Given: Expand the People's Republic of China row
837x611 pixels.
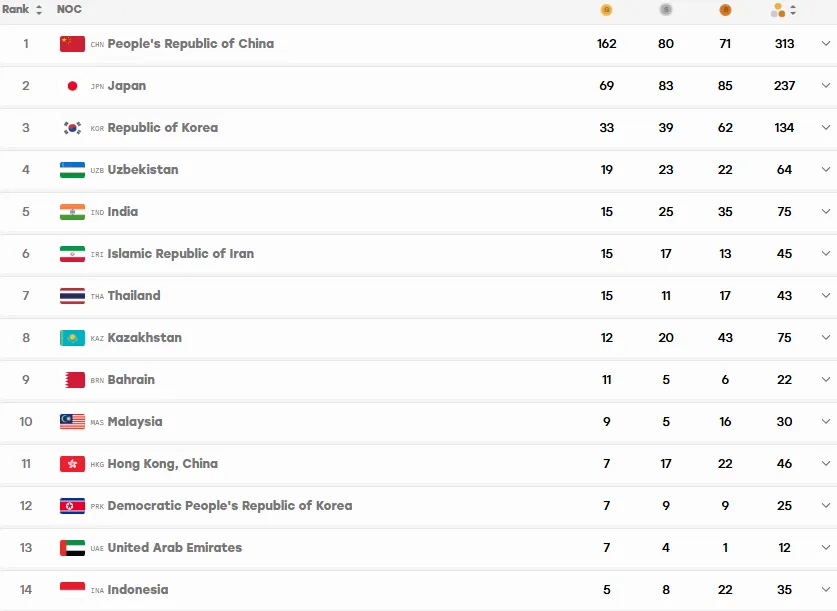Looking at the screenshot, I should pyautogui.click(x=825, y=44).
